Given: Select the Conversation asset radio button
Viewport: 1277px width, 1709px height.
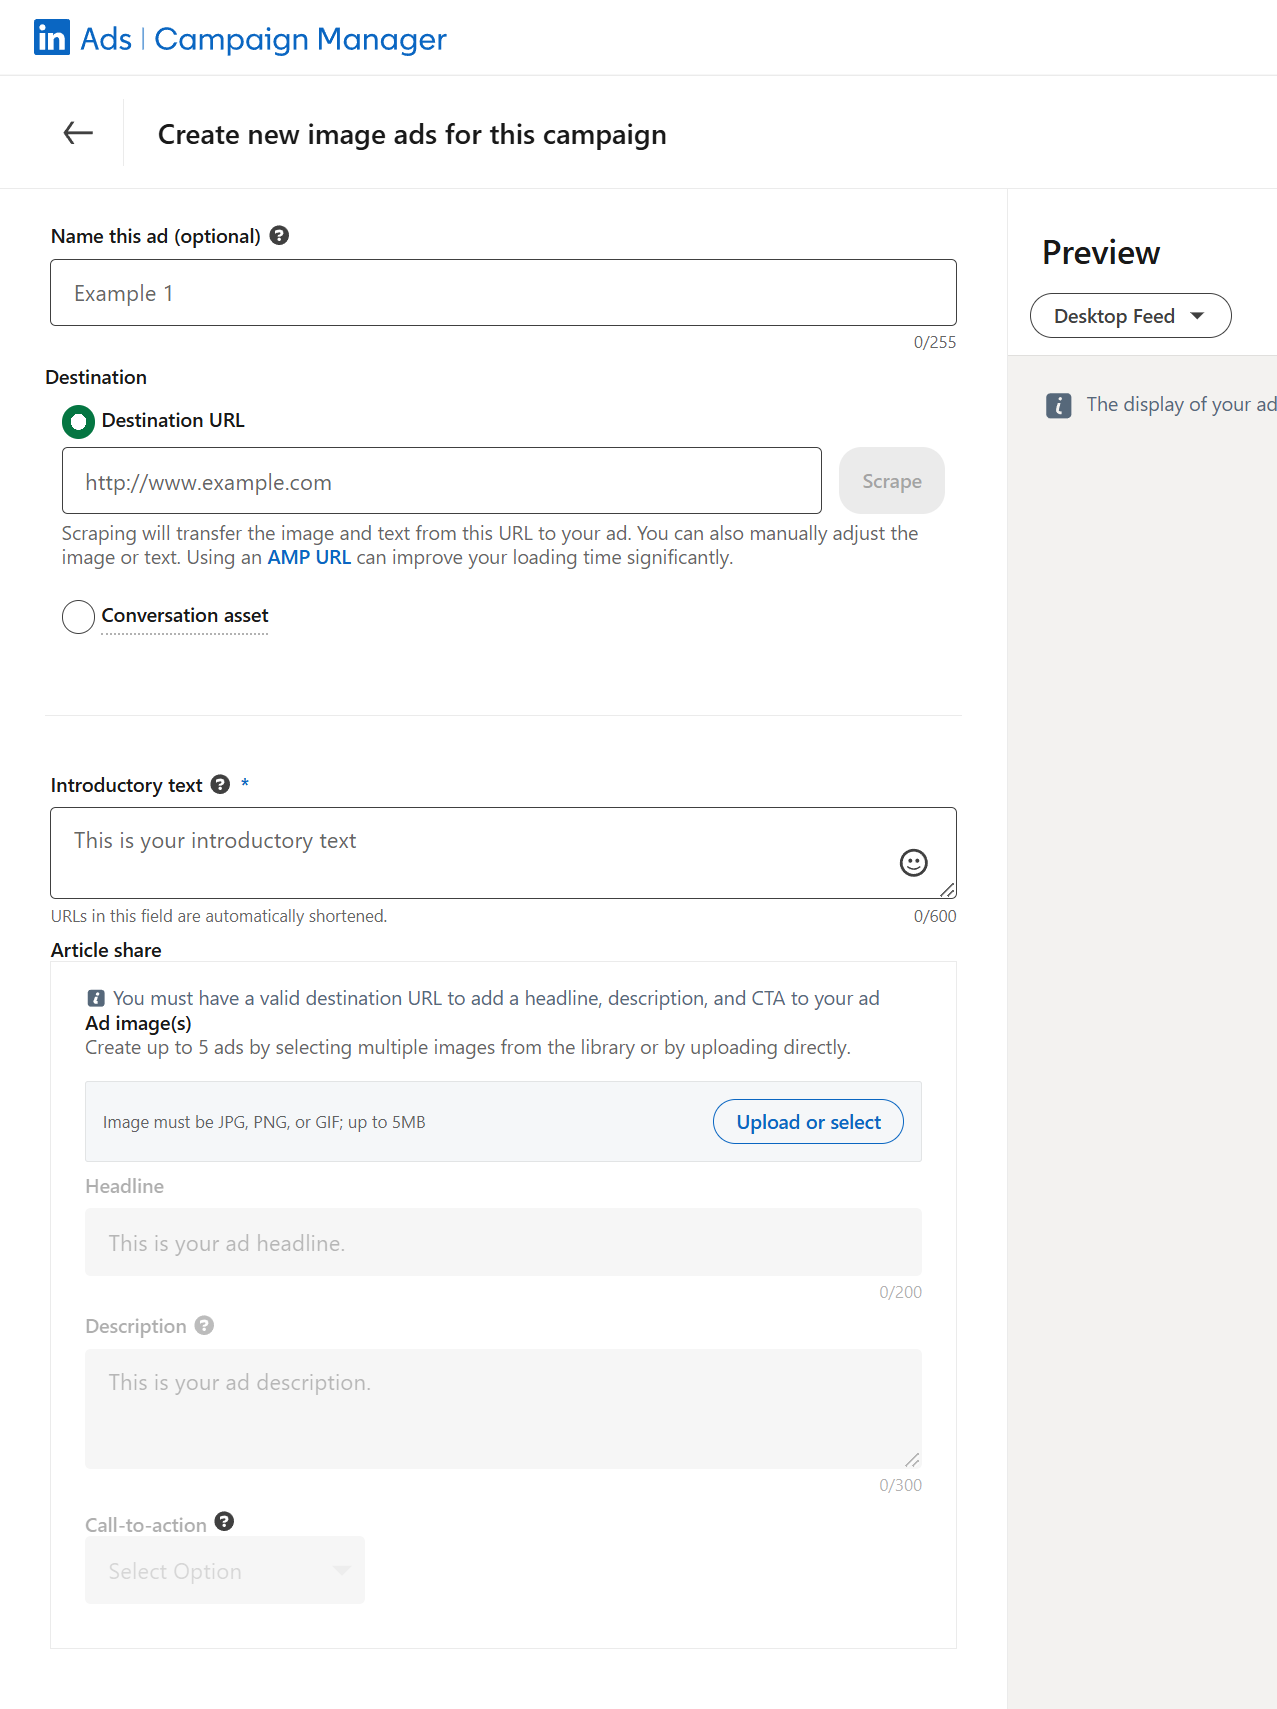Looking at the screenshot, I should pyautogui.click(x=78, y=616).
